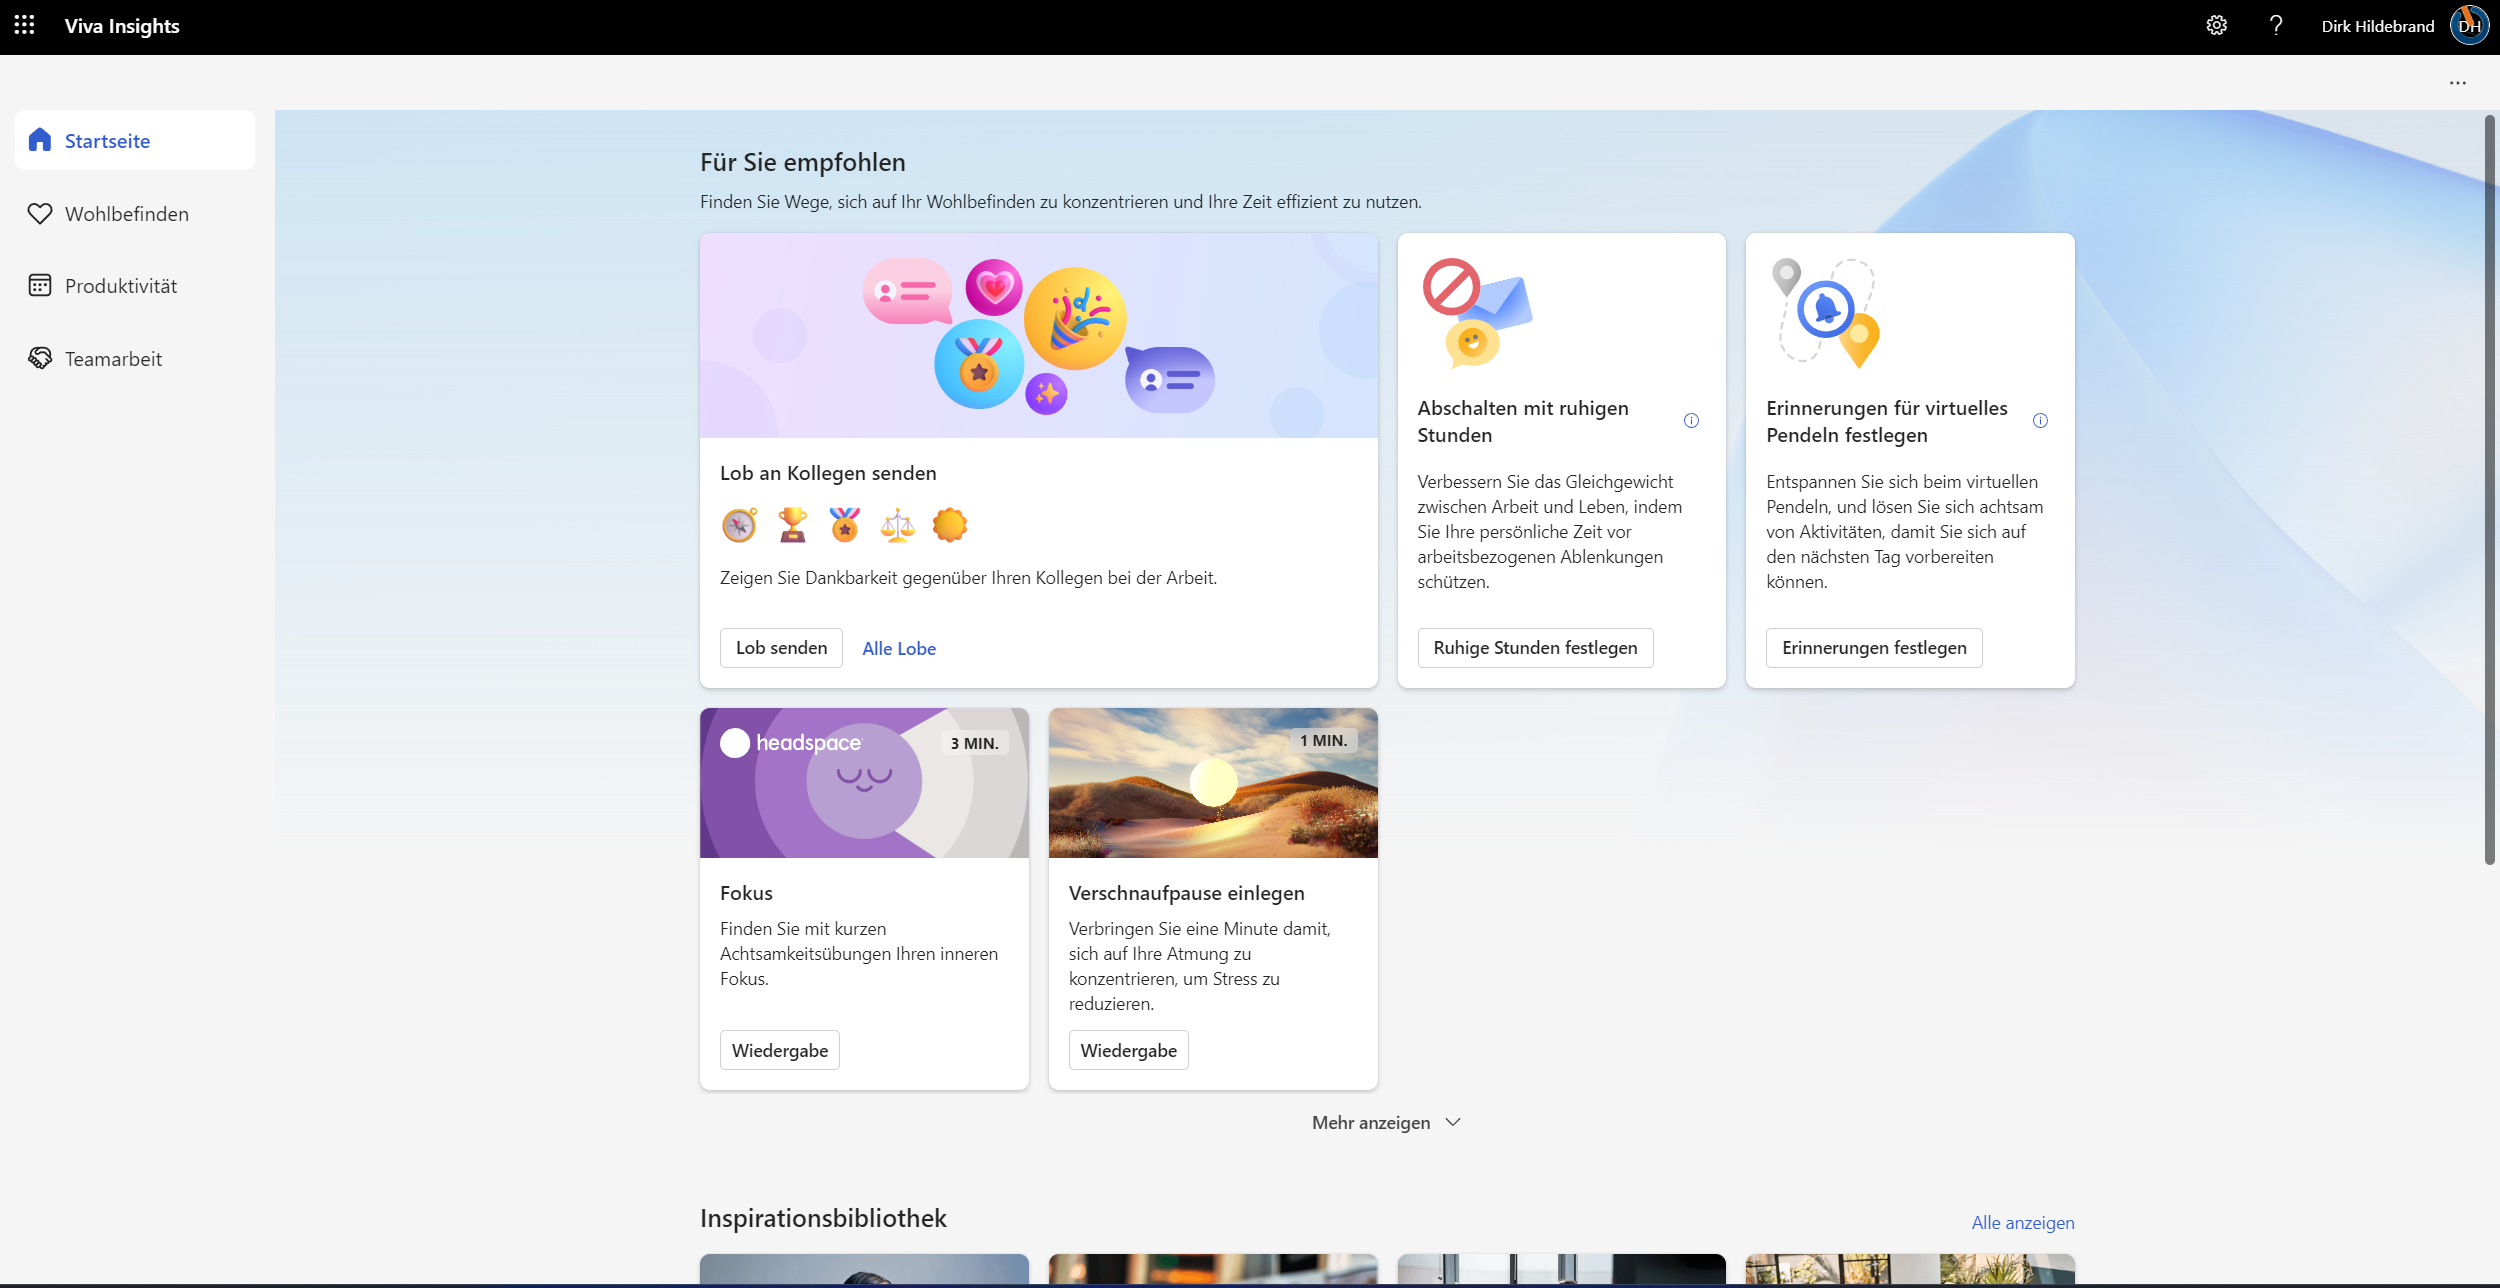Select the medal praise badge icon

coord(844,525)
